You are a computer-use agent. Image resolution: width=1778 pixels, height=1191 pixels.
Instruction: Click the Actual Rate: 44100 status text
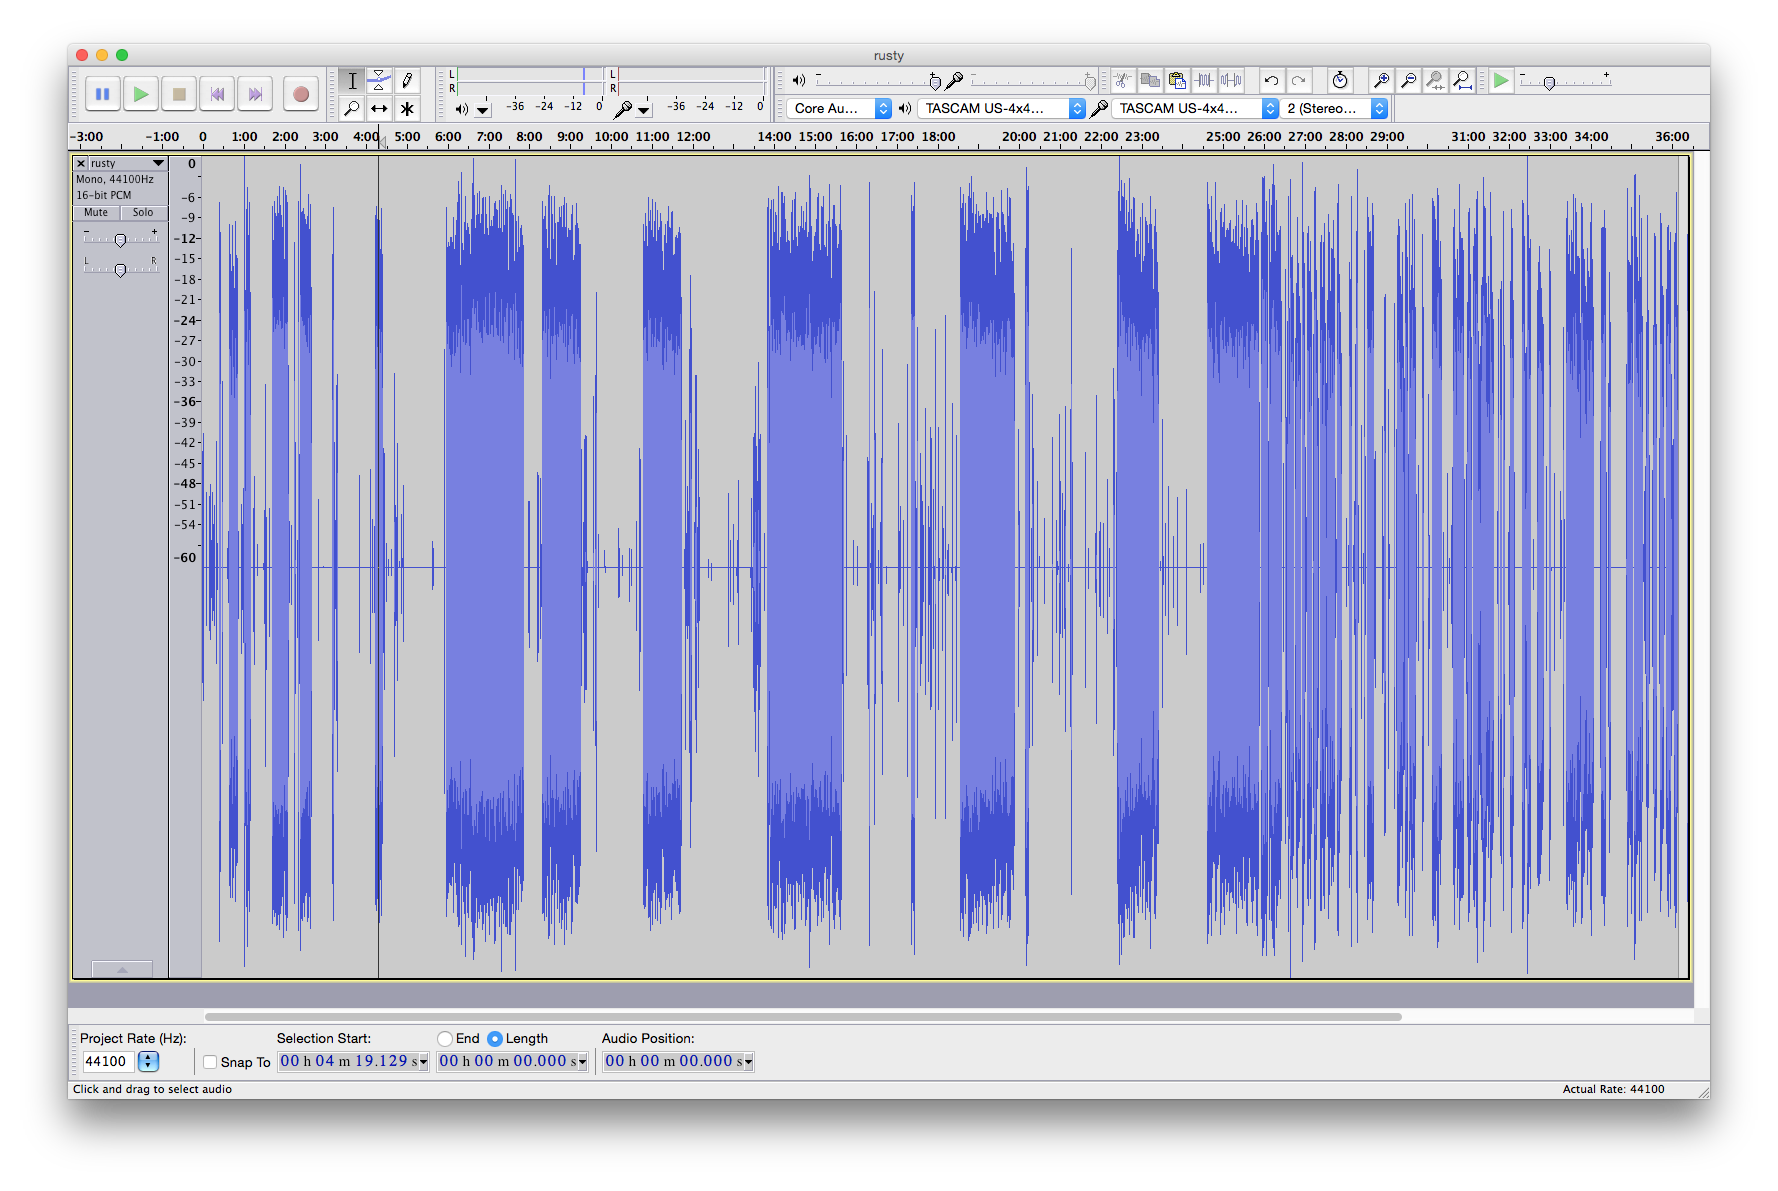[1613, 1089]
